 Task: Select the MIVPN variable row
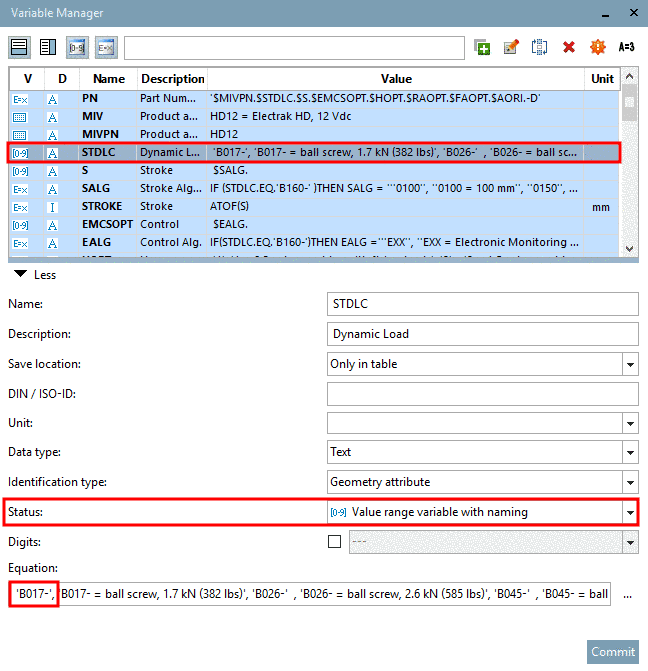314,135
